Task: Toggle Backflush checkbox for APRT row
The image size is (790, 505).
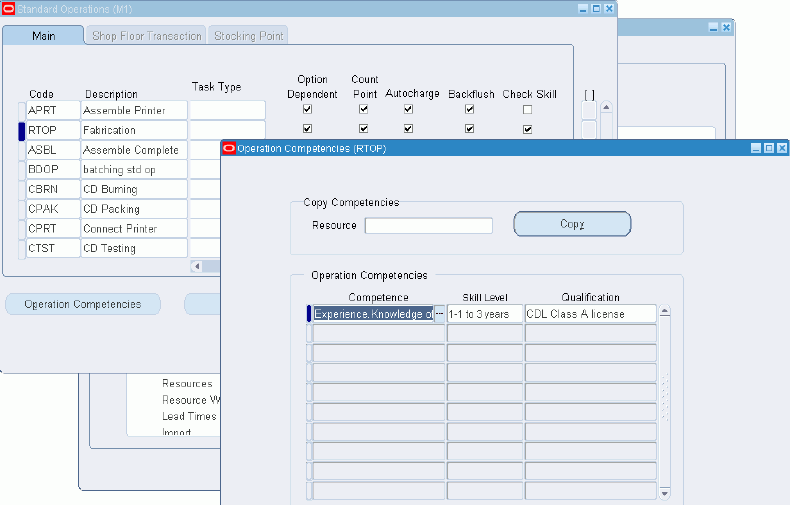Action: (x=470, y=109)
